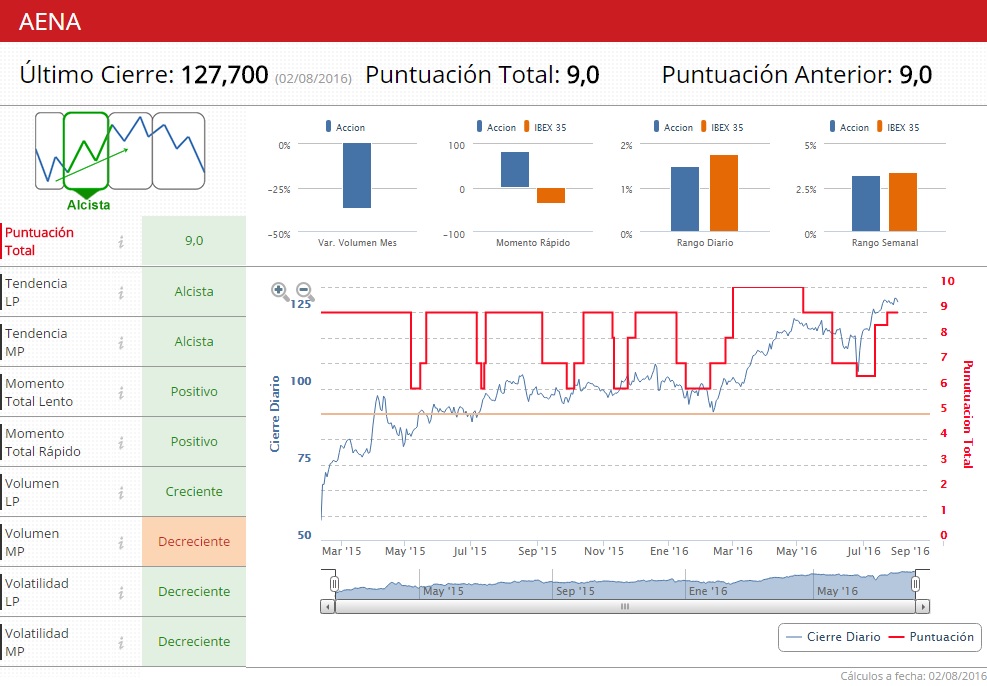Click the Ene '16 label in range navigator
This screenshot has height=686, width=987.
tap(708, 591)
